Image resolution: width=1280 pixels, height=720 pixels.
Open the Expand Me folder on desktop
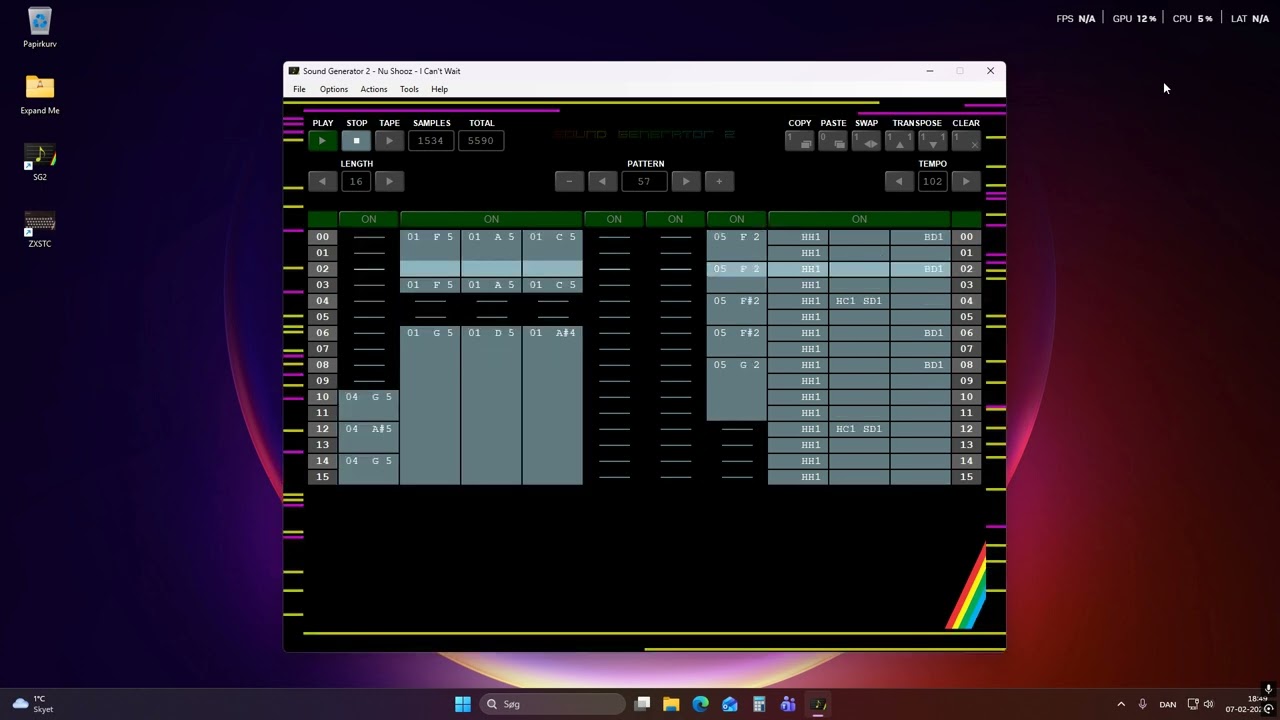coord(40,94)
